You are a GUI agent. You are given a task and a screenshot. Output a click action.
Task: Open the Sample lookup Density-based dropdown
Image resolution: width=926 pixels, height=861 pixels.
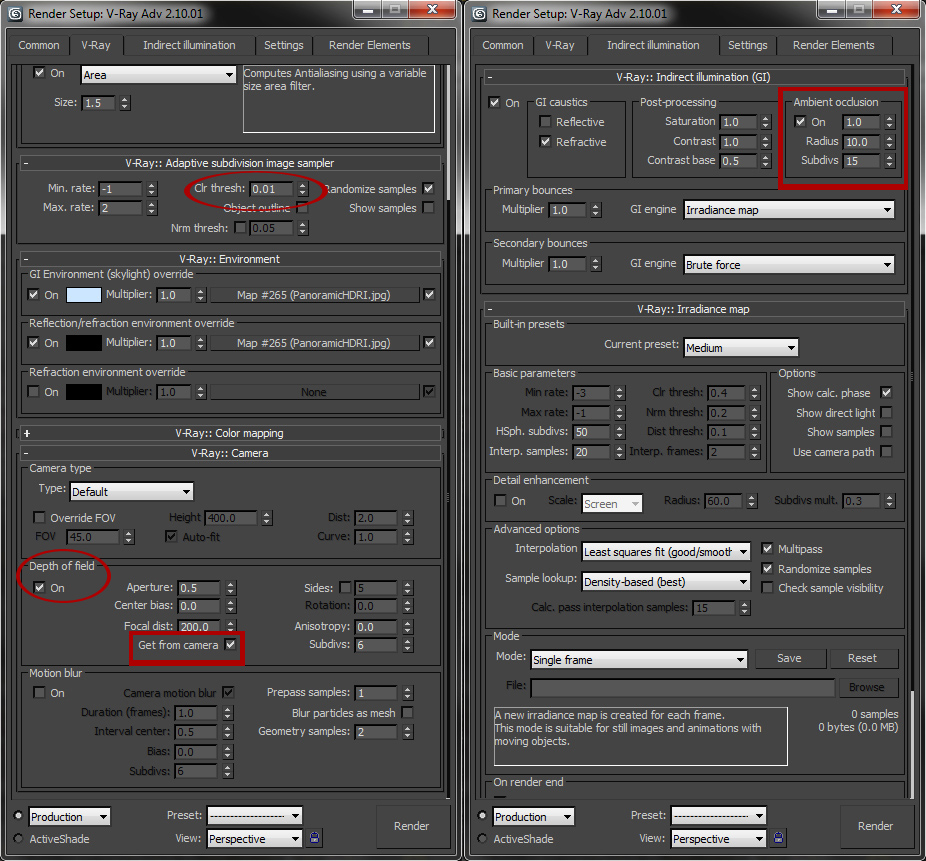(666, 582)
